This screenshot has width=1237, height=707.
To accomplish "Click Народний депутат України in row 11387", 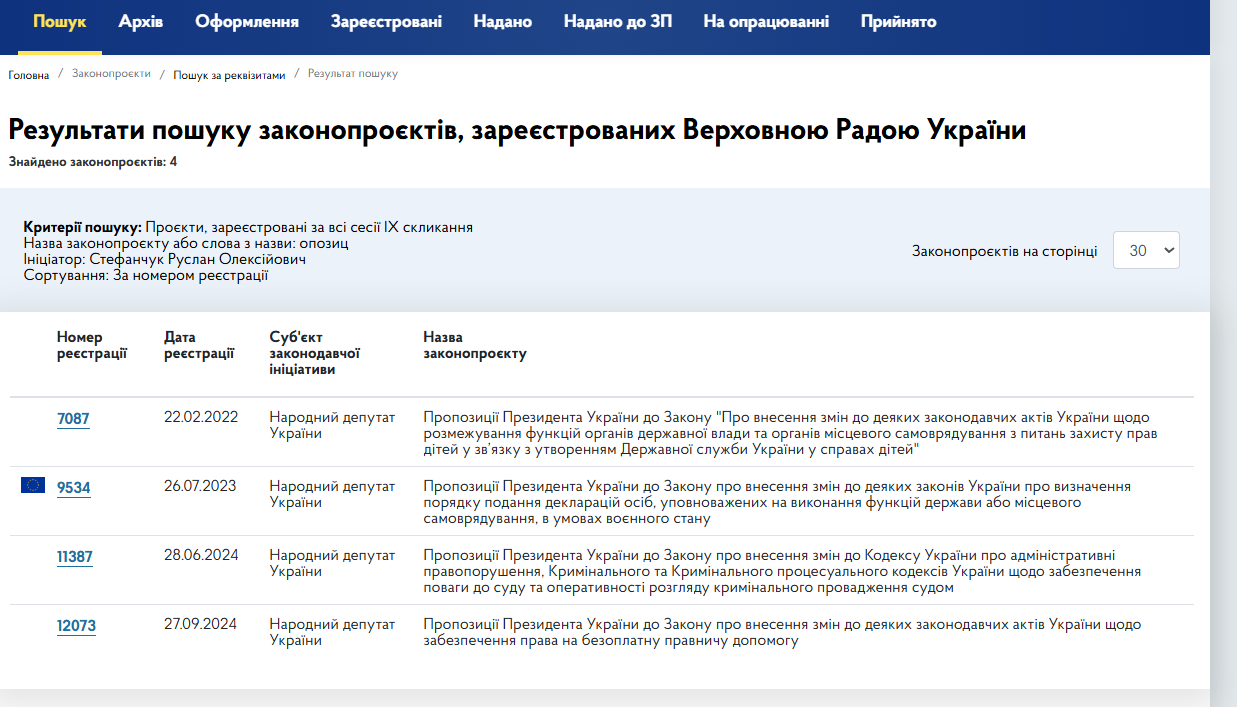I will 333,563.
